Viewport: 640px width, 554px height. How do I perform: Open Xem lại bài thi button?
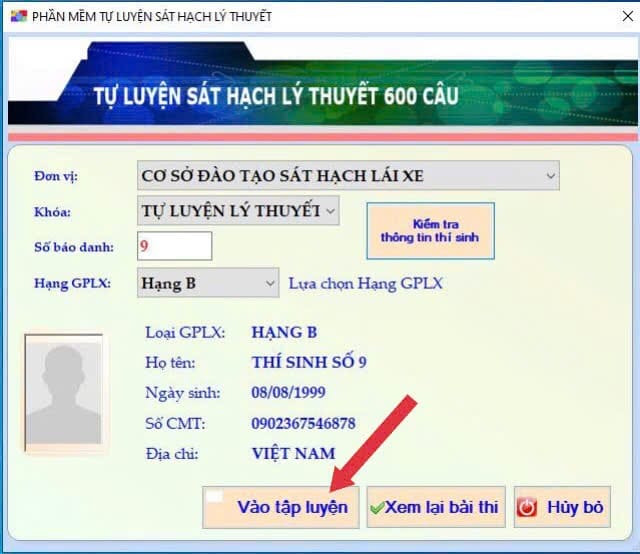pyautogui.click(x=436, y=507)
